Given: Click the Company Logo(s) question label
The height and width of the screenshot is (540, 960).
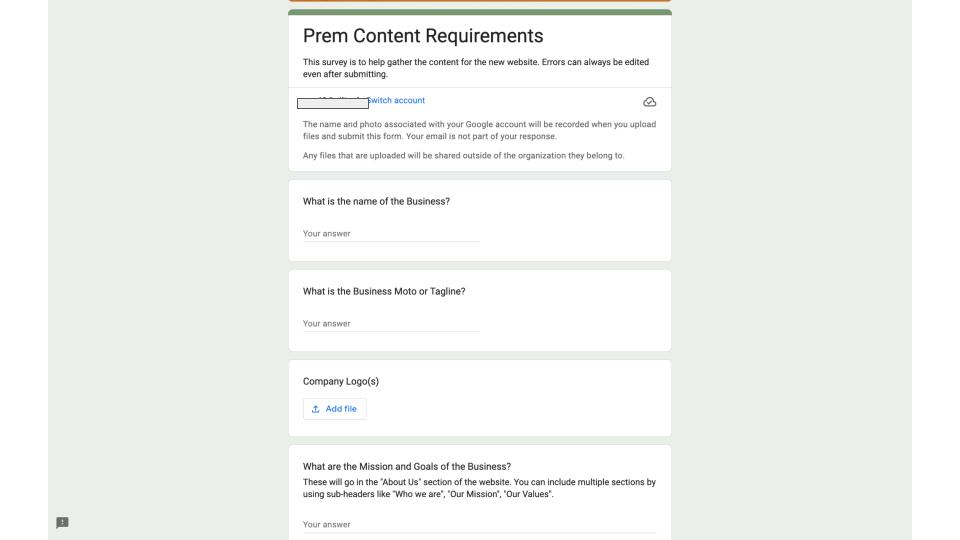Looking at the screenshot, I should pyautogui.click(x=340, y=381).
